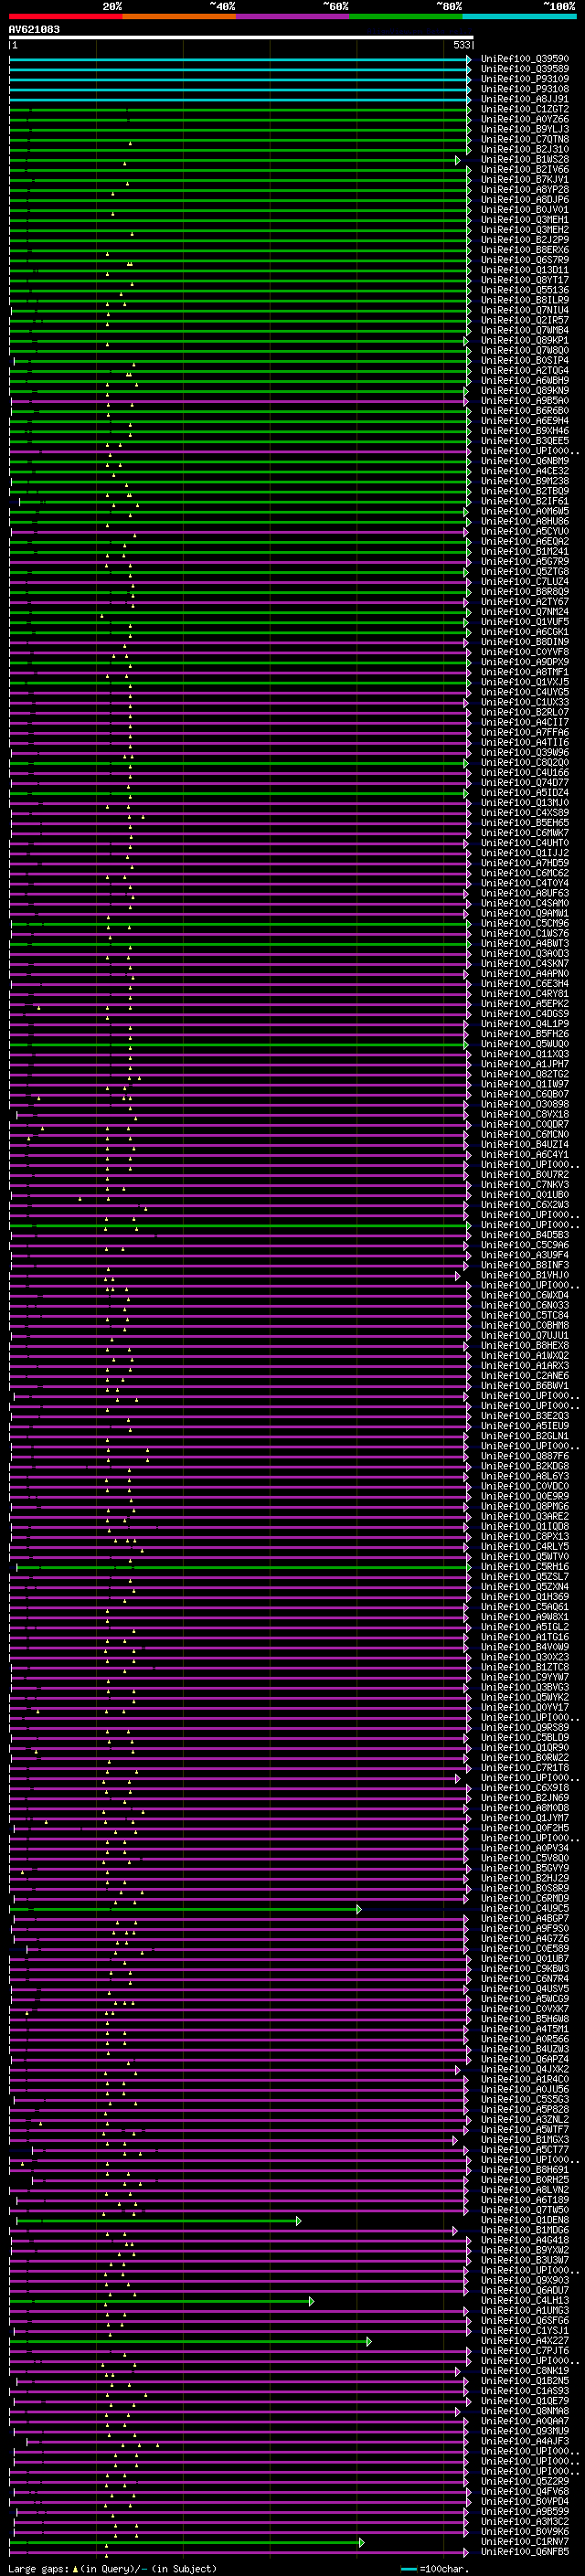This screenshot has width=585, height=2576.
Task: Select hit label UniRef100_C9KBW3
Action: (x=525, y=1969)
